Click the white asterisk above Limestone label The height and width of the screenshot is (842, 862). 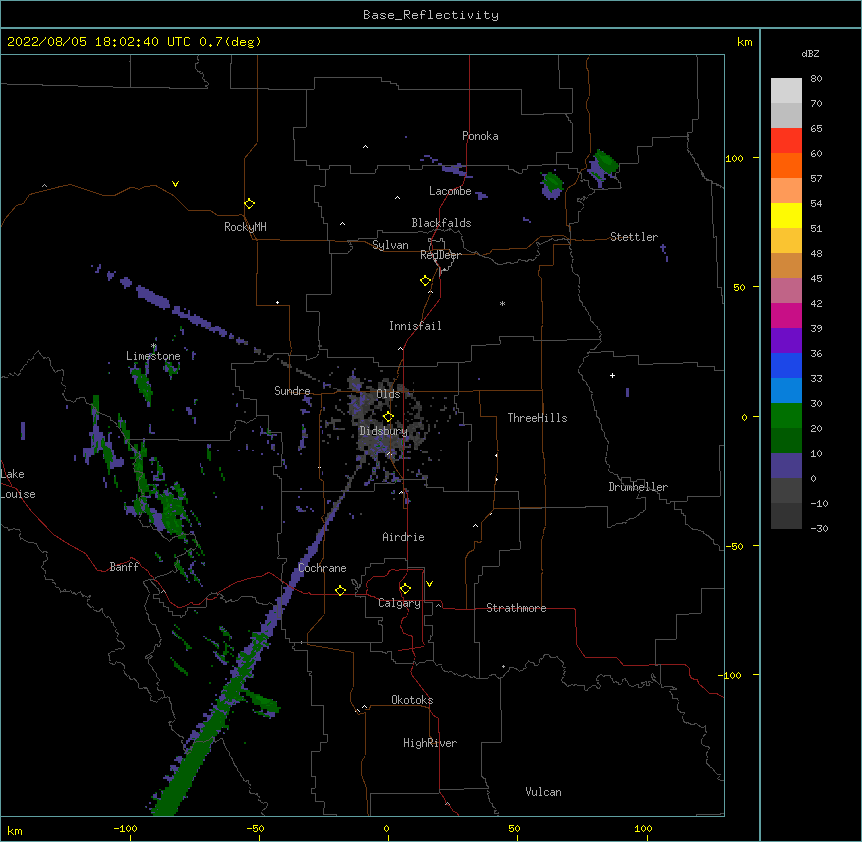[x=154, y=346]
